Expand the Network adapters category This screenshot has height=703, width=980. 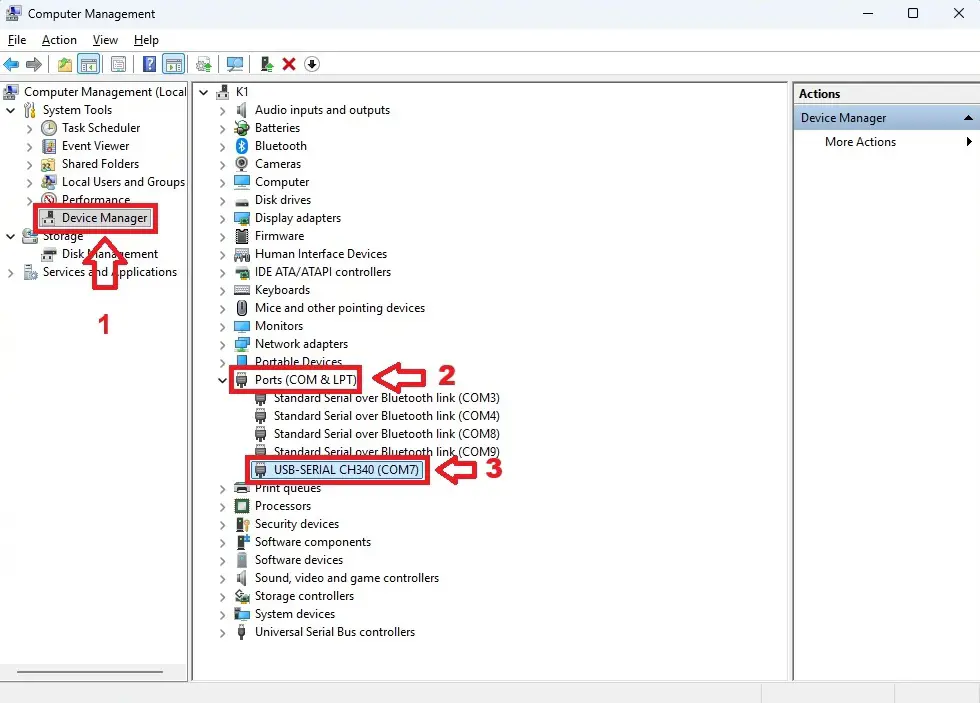click(x=222, y=343)
